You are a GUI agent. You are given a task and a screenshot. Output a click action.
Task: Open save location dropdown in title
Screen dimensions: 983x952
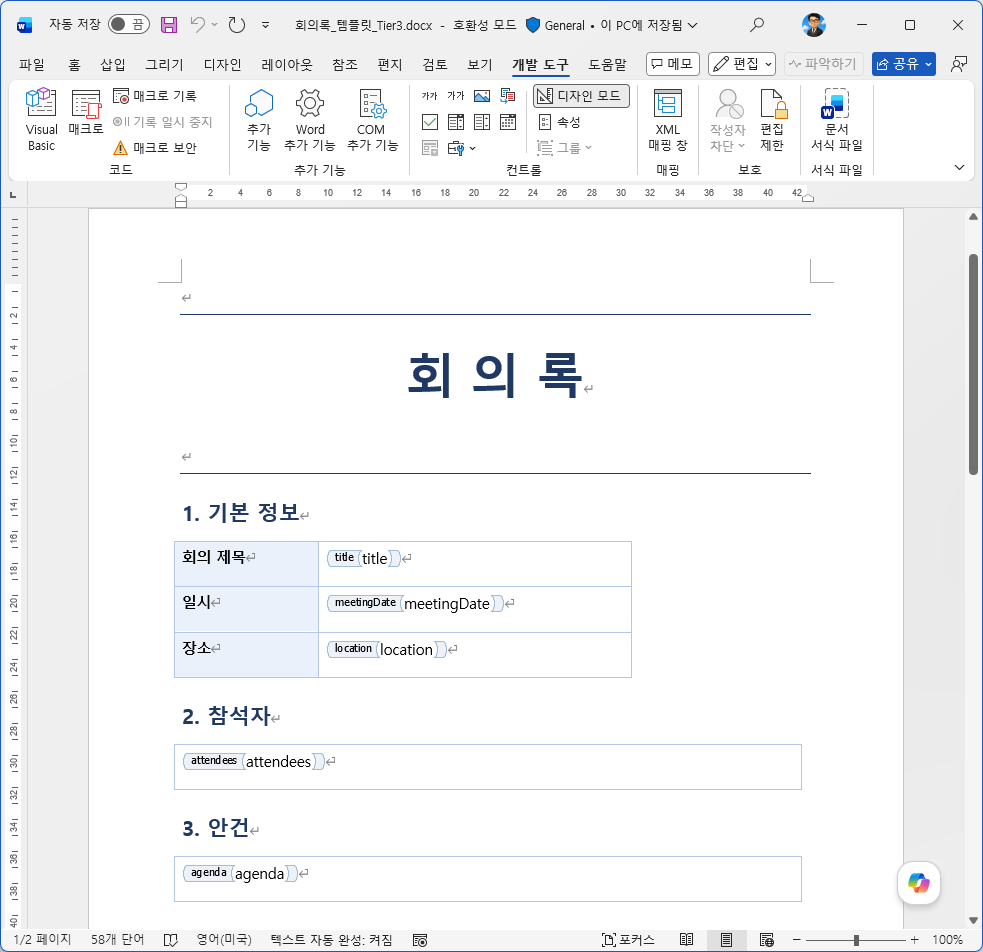(692, 25)
